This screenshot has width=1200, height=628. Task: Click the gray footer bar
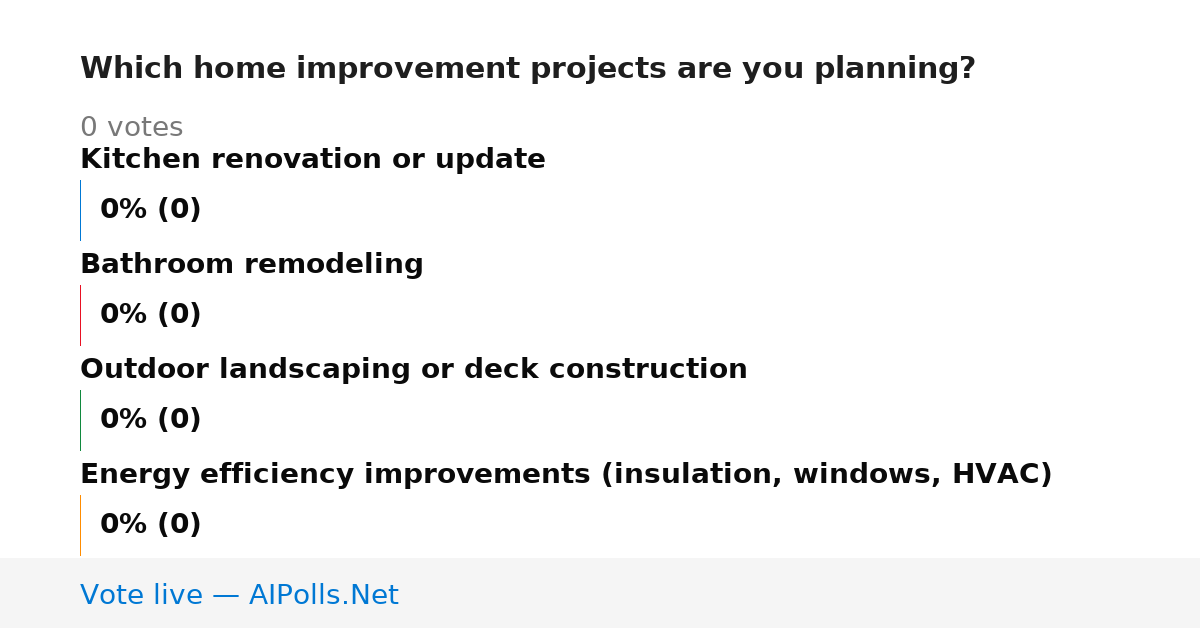coord(600,593)
